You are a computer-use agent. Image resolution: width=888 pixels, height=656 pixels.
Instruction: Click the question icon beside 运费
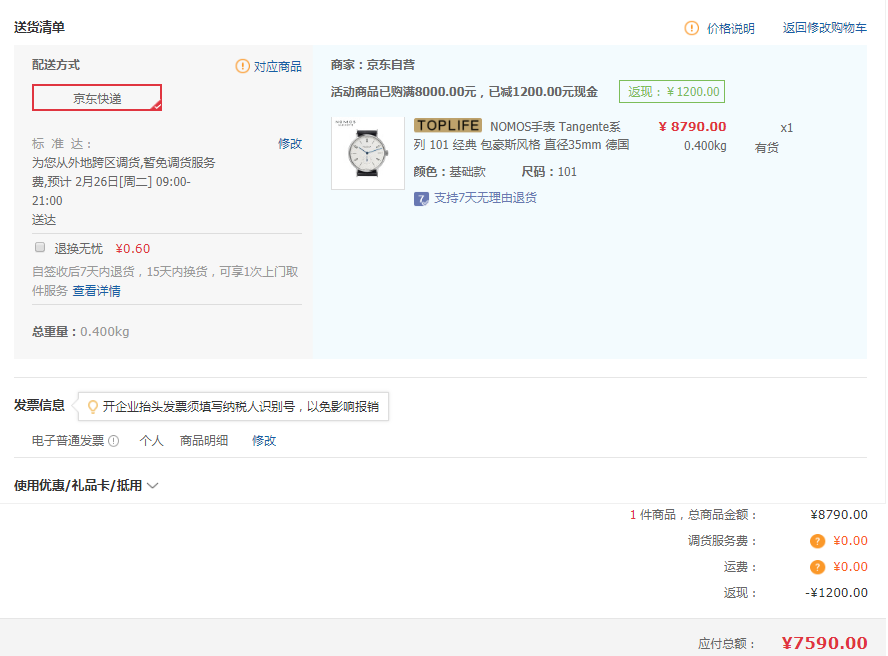(x=817, y=567)
